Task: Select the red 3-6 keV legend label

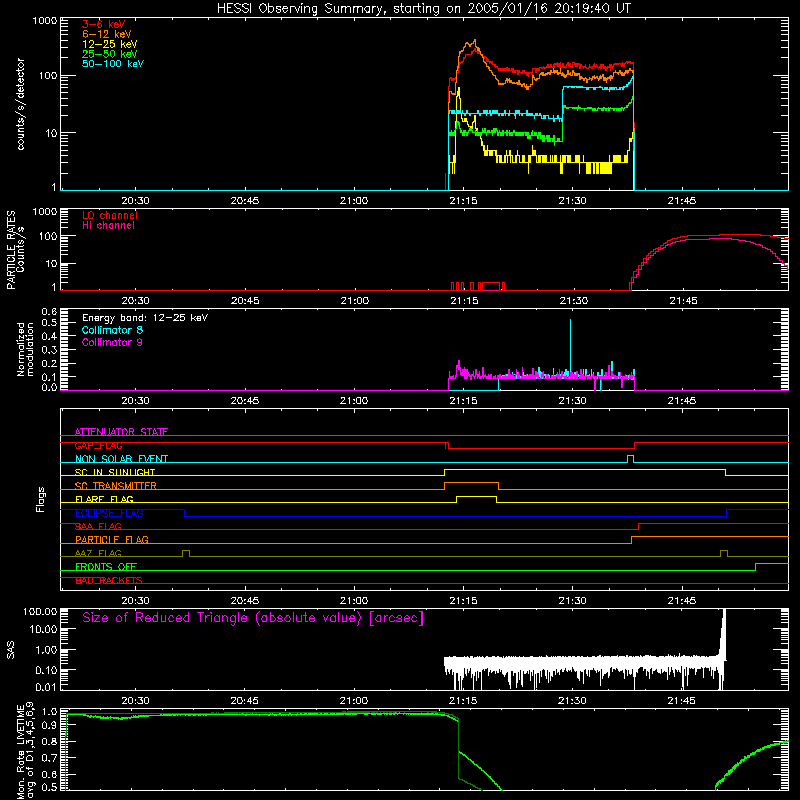Action: pos(104,24)
